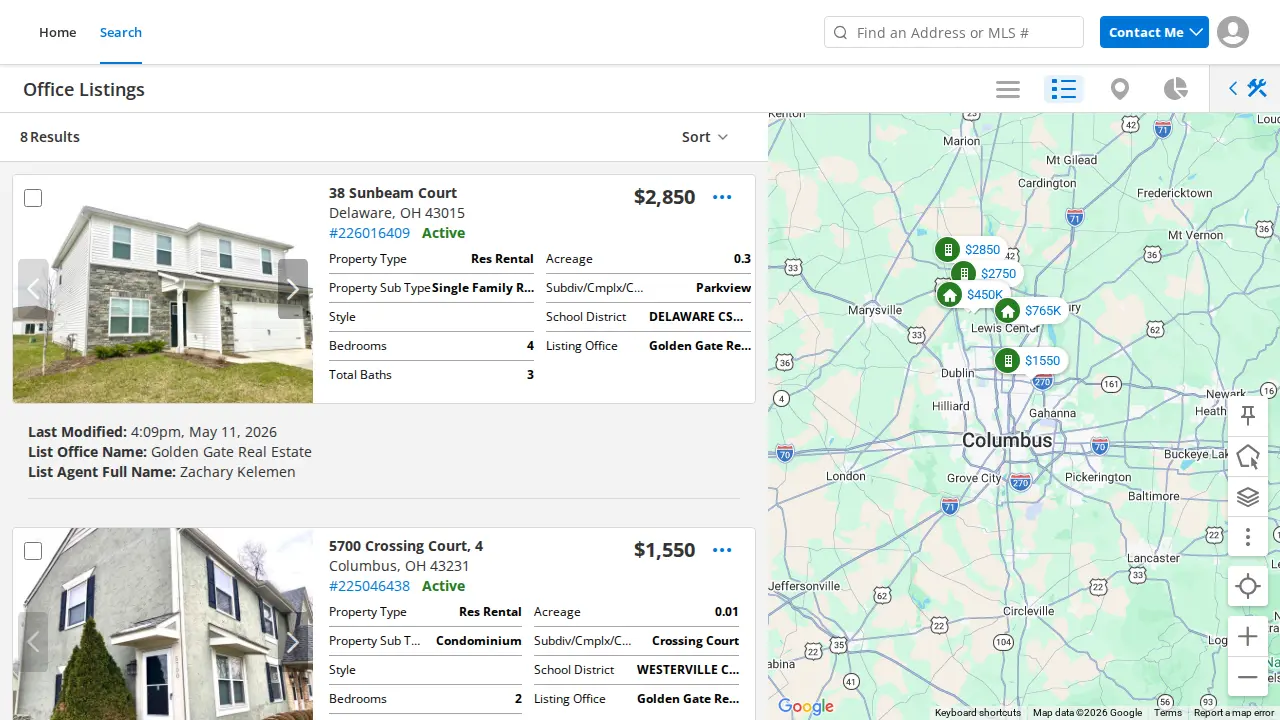Screen dimensions: 1280x720
Task: Switch to the plain list view icon
Action: [1008, 89]
